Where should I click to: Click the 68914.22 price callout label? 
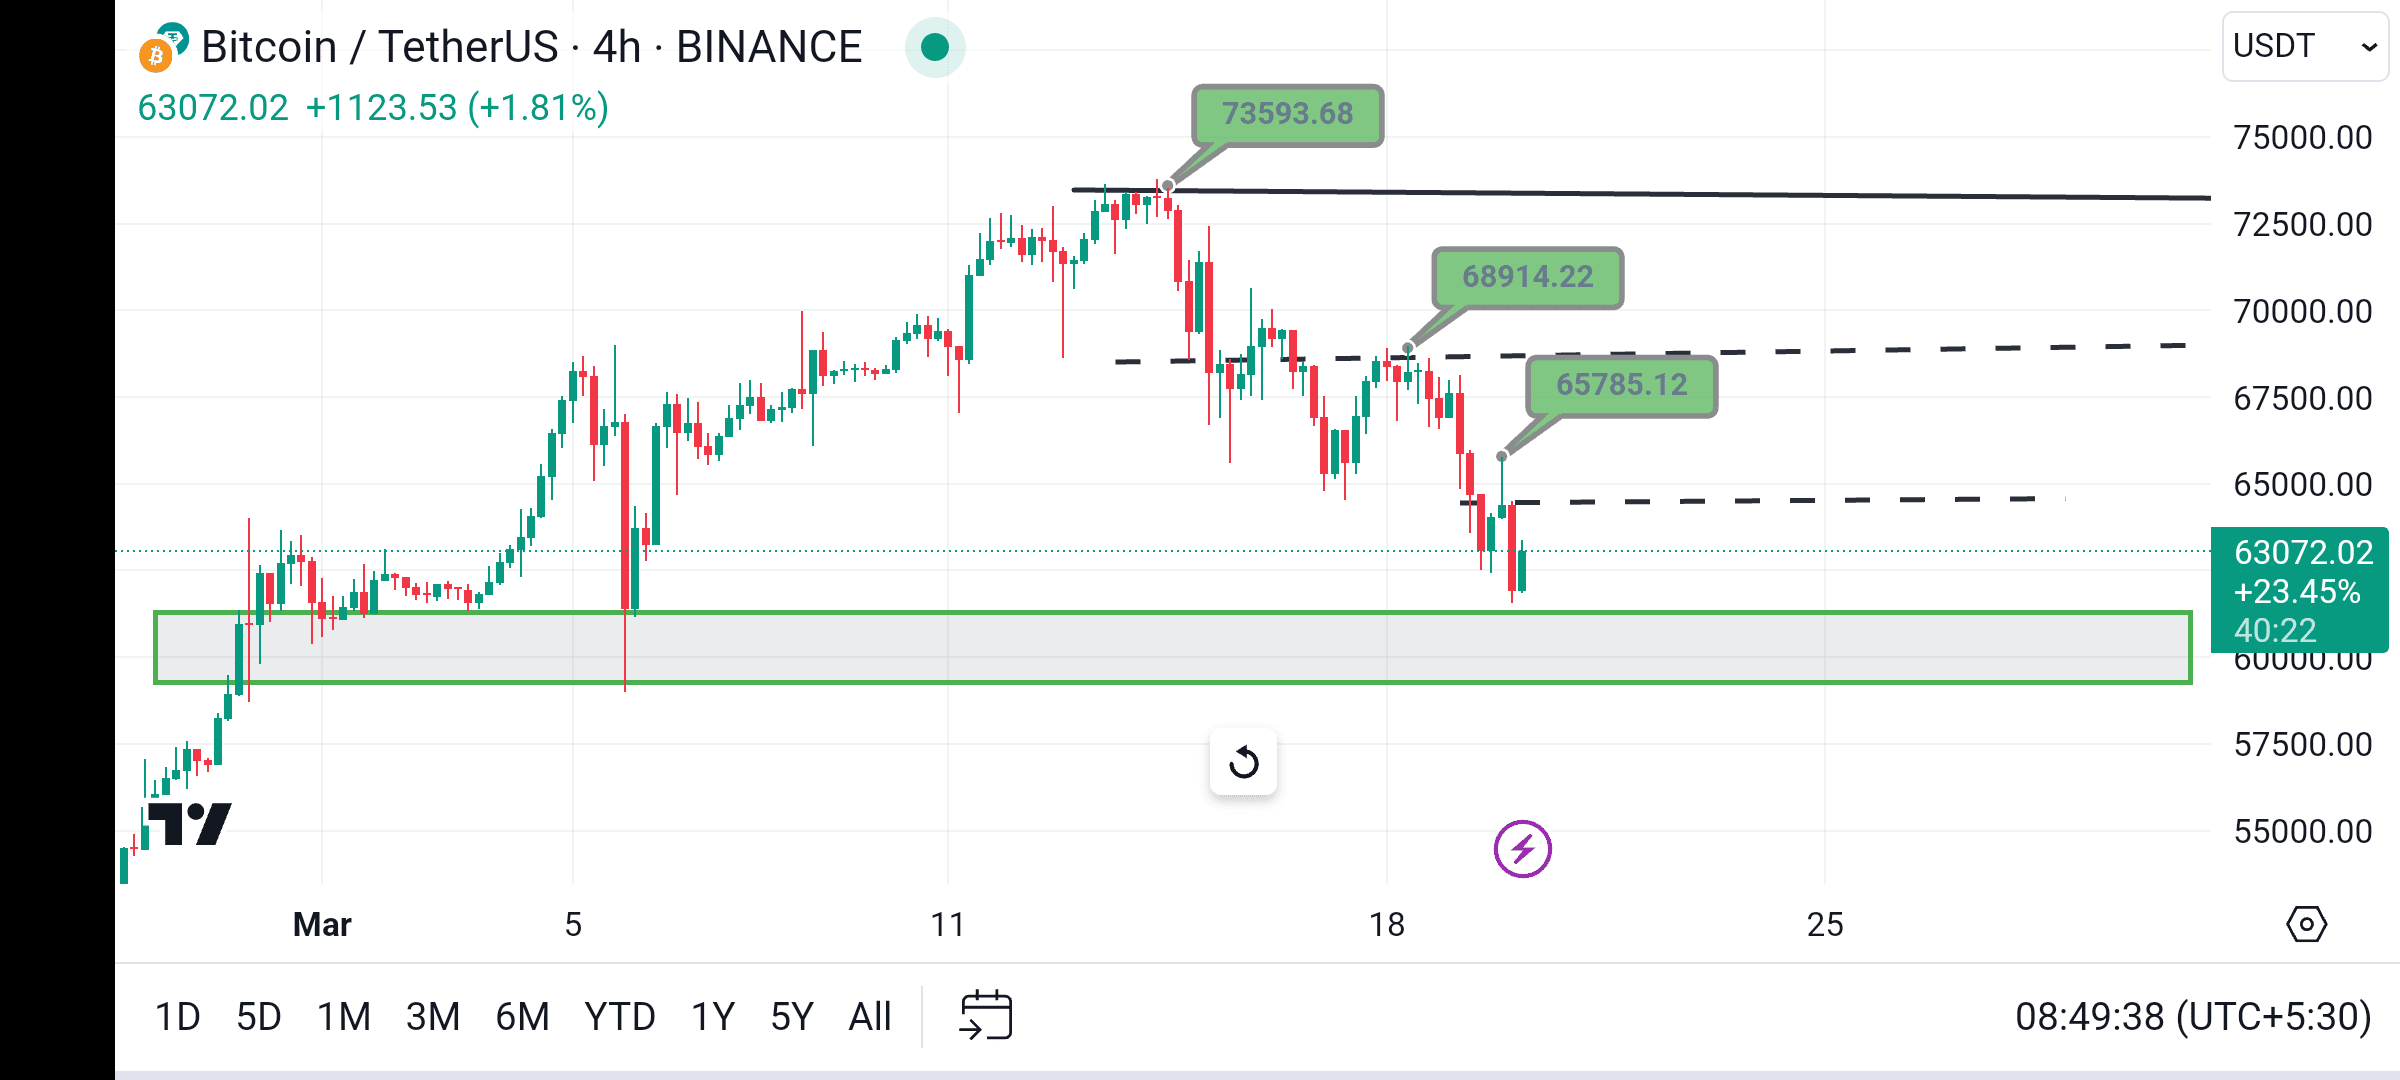point(1527,277)
